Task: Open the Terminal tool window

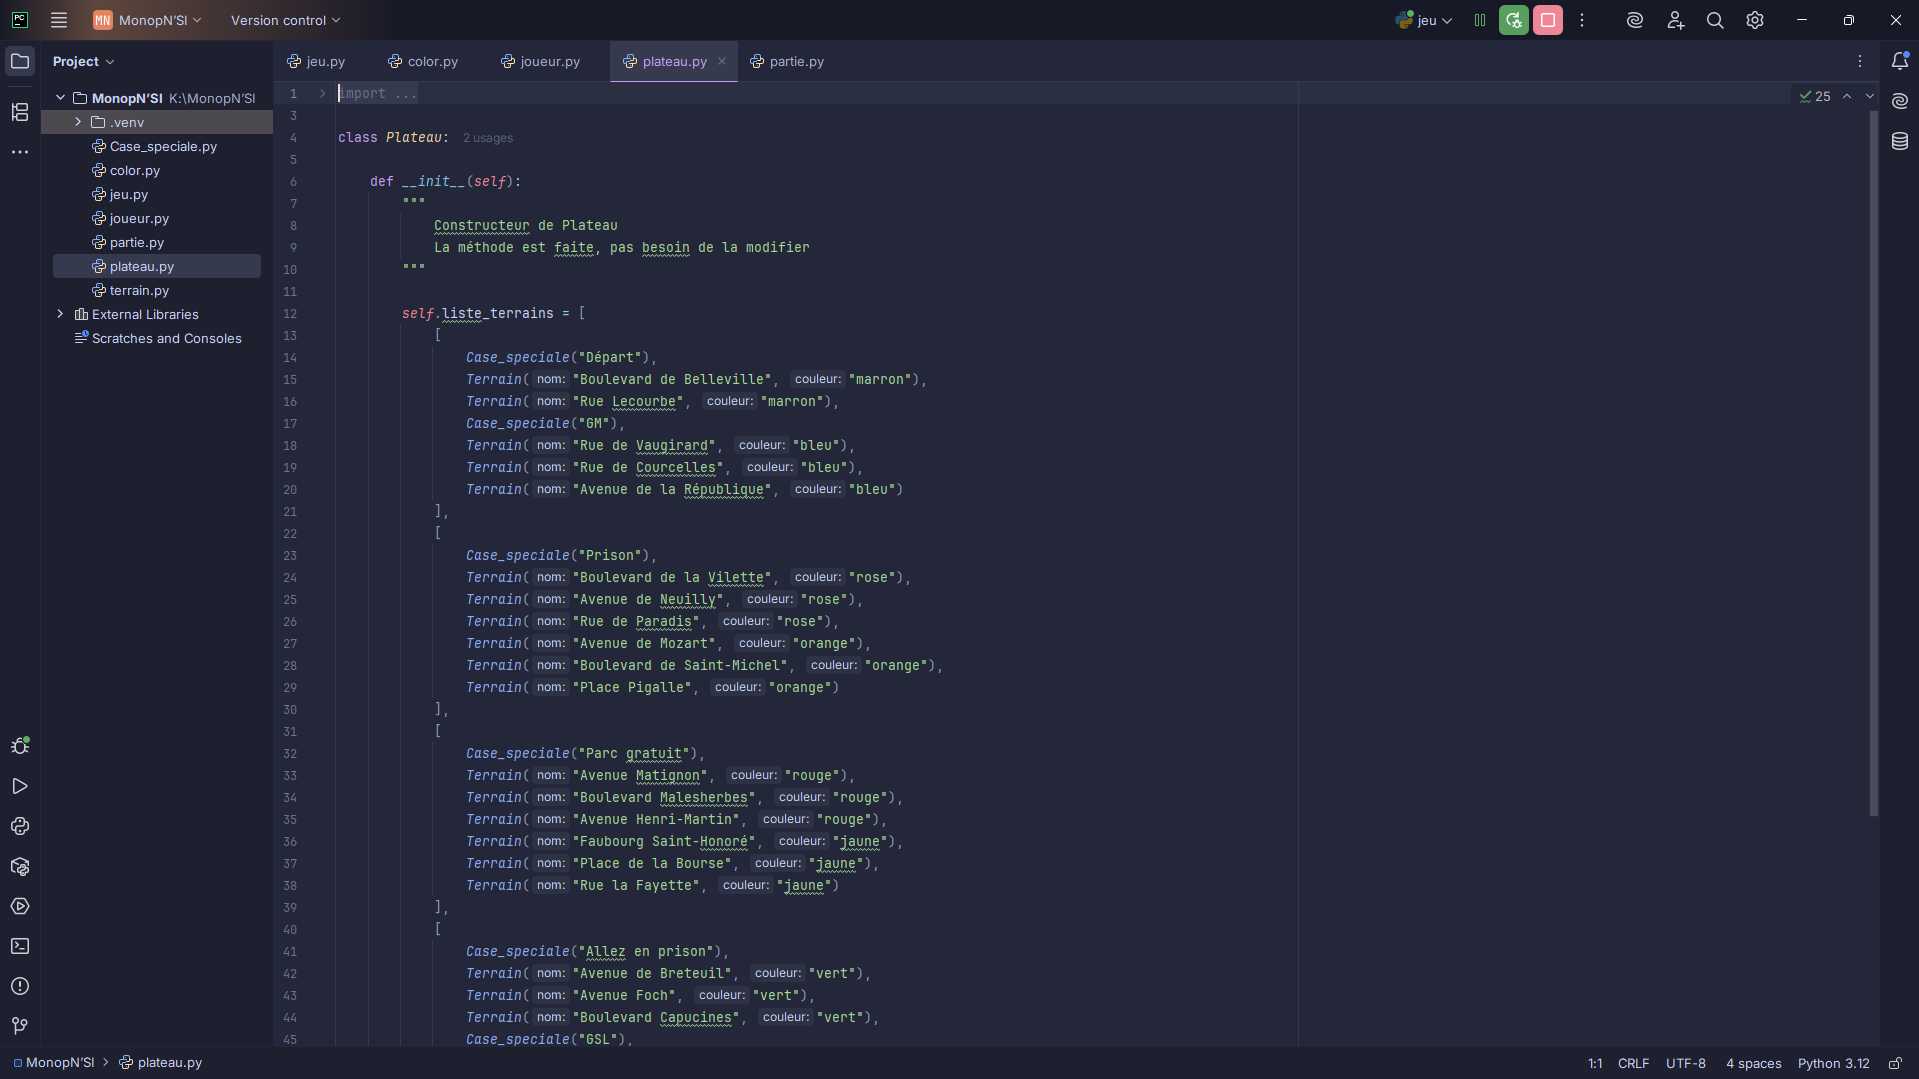Action: (20, 946)
